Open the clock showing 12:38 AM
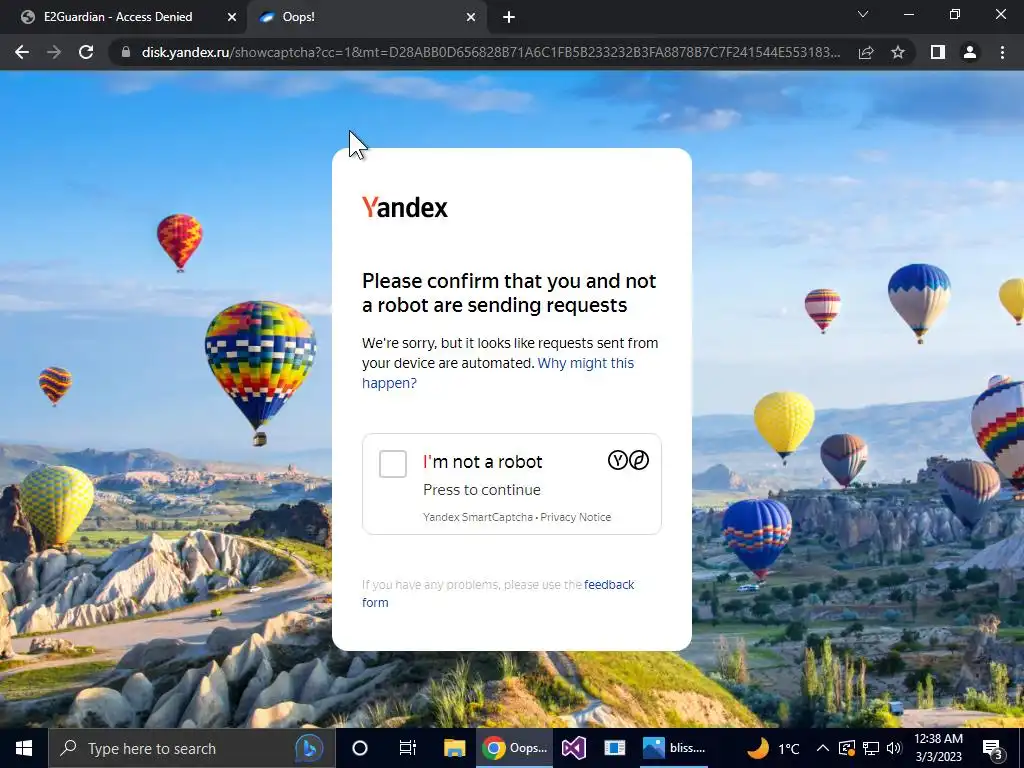The height and width of the screenshot is (768, 1024). pos(938,748)
